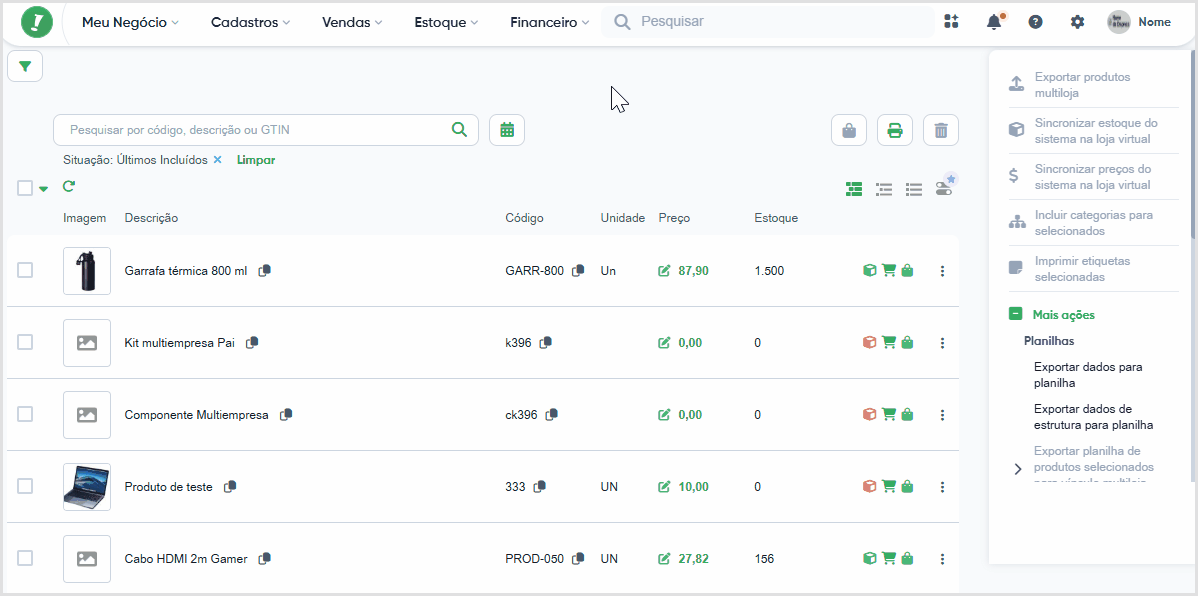1198x596 pixels.
Task: Copy code k396
Action: (545, 342)
